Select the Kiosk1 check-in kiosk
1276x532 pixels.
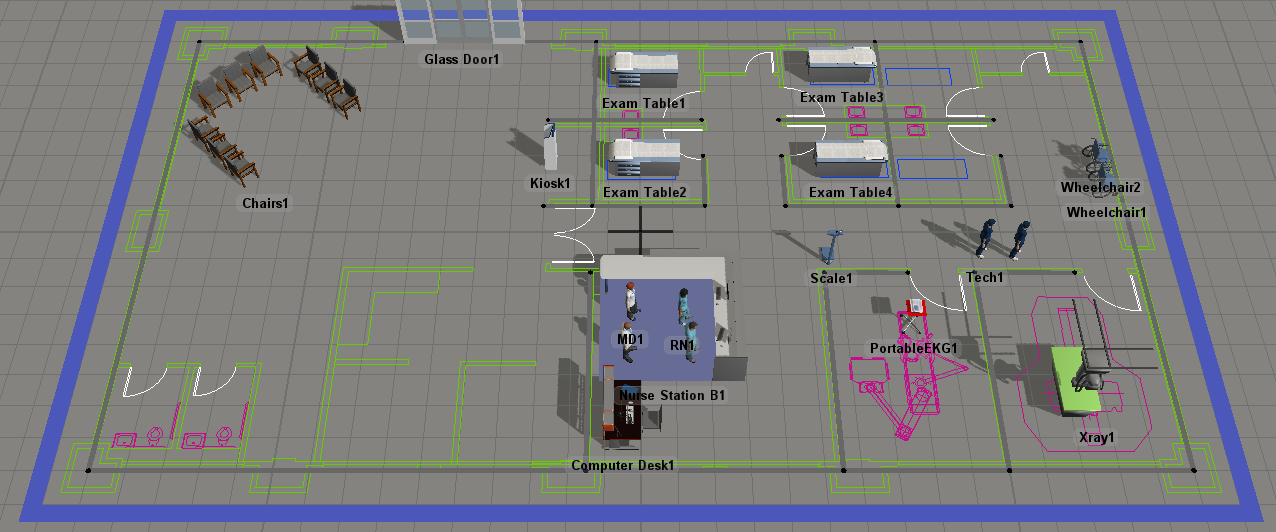550,148
